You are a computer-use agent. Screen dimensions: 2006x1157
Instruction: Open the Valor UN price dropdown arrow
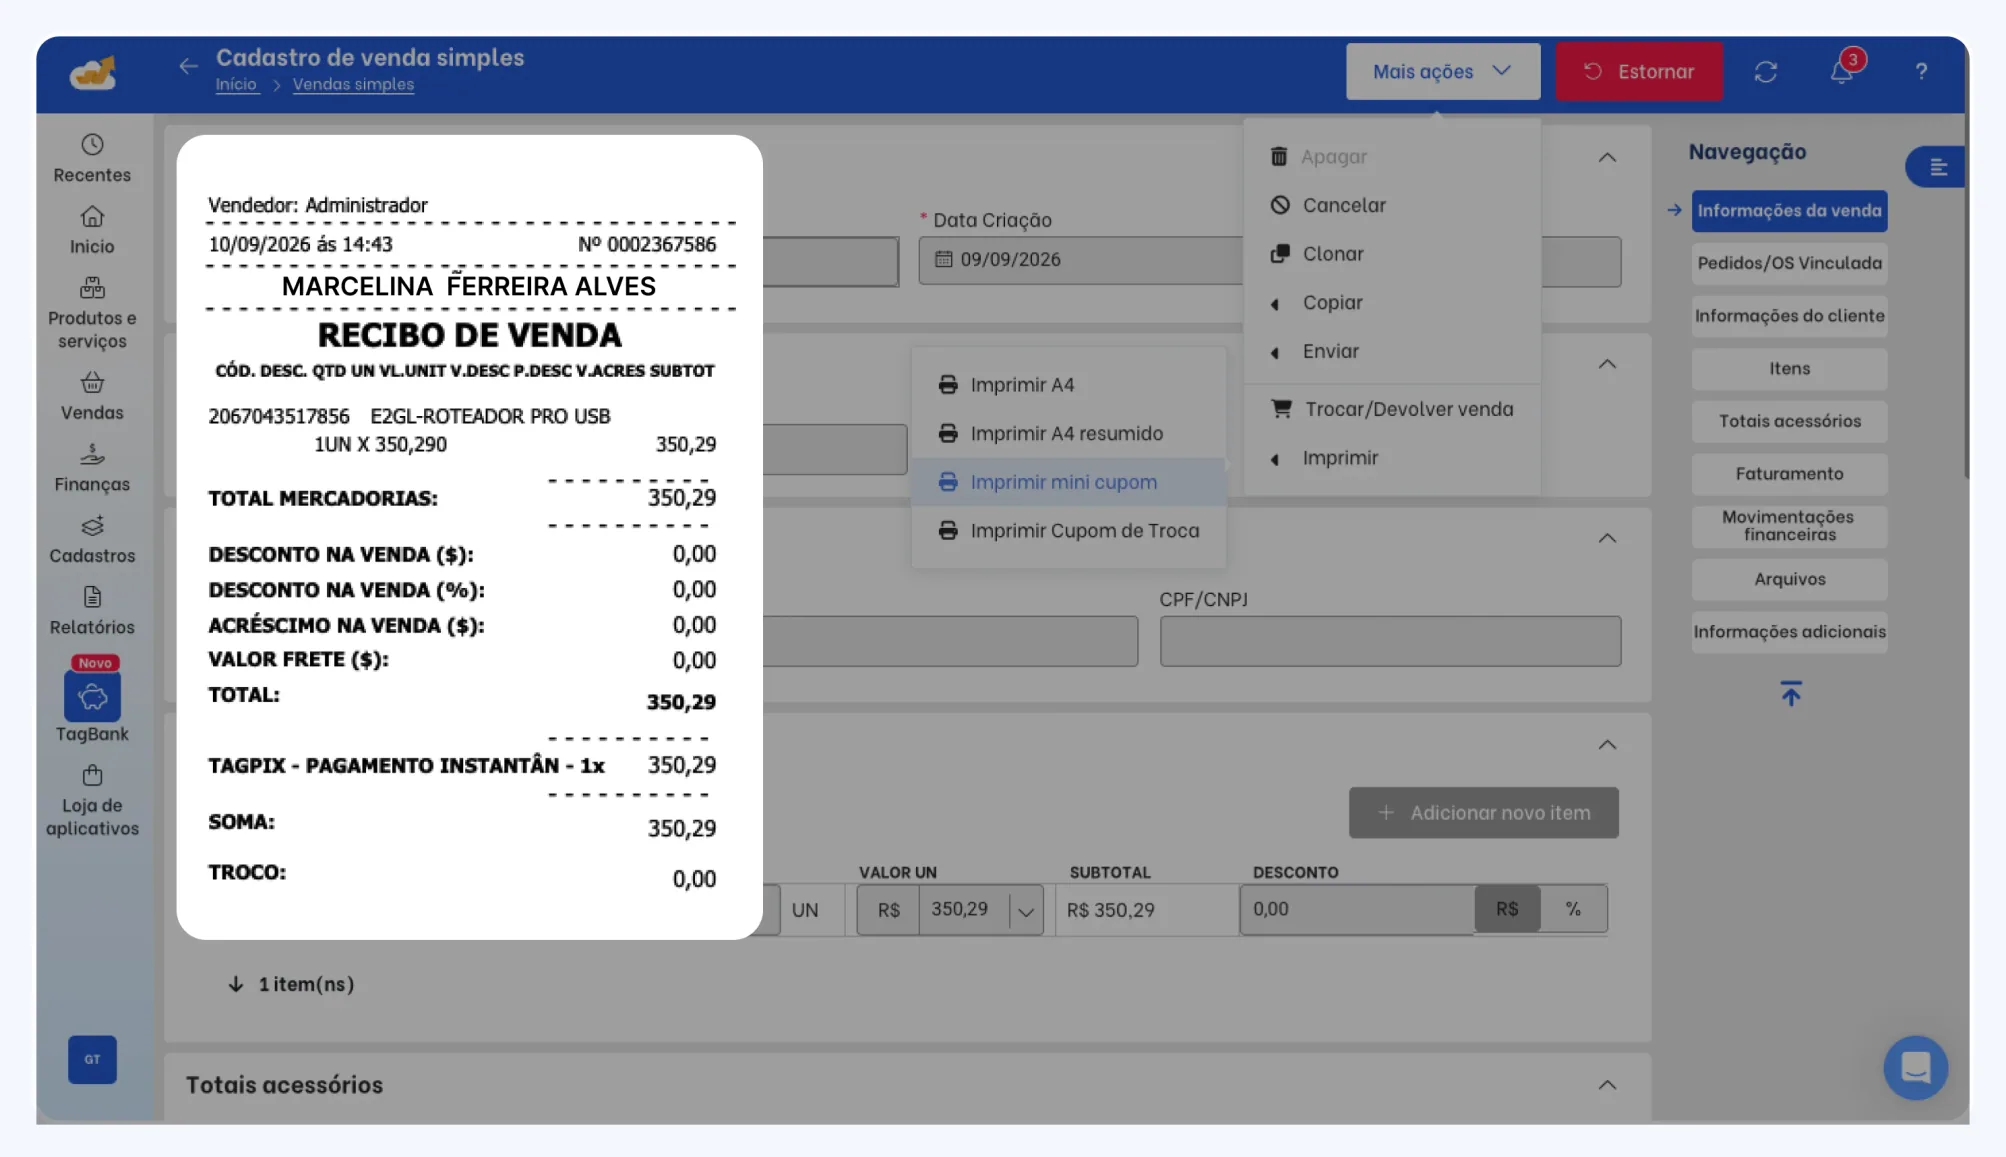pyautogui.click(x=1025, y=910)
